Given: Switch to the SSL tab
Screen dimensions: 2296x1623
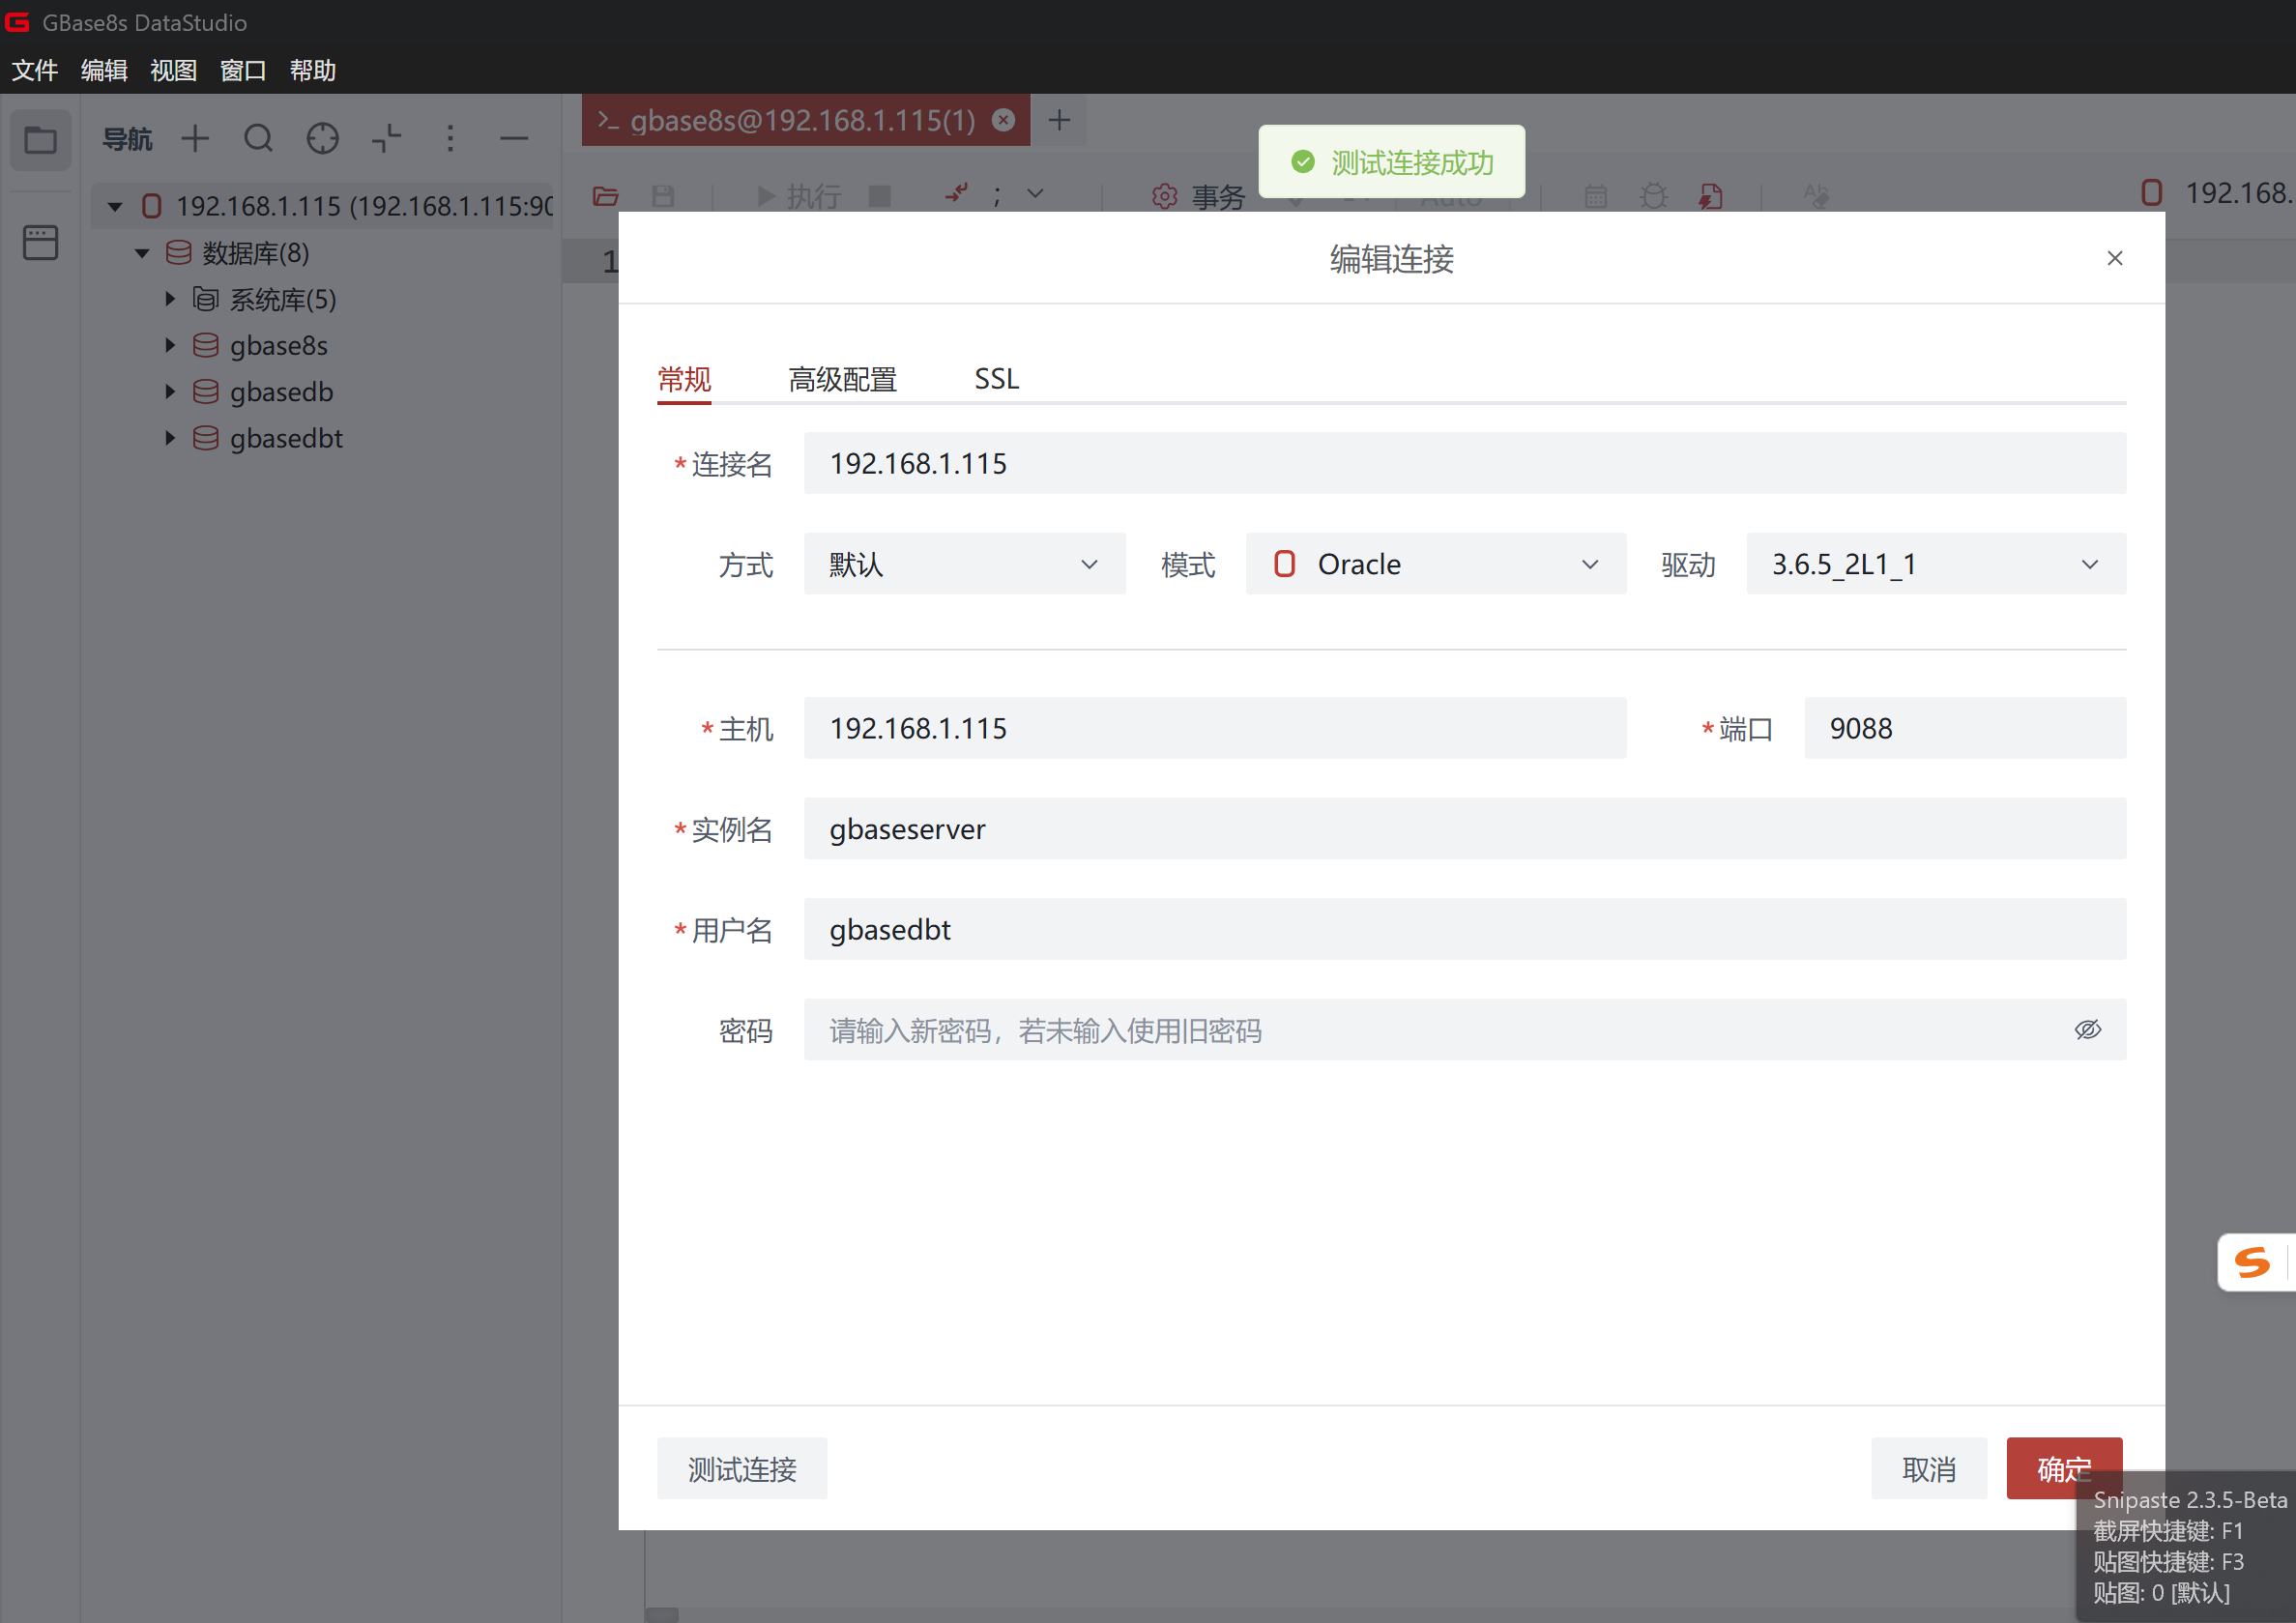Looking at the screenshot, I should coord(997,379).
